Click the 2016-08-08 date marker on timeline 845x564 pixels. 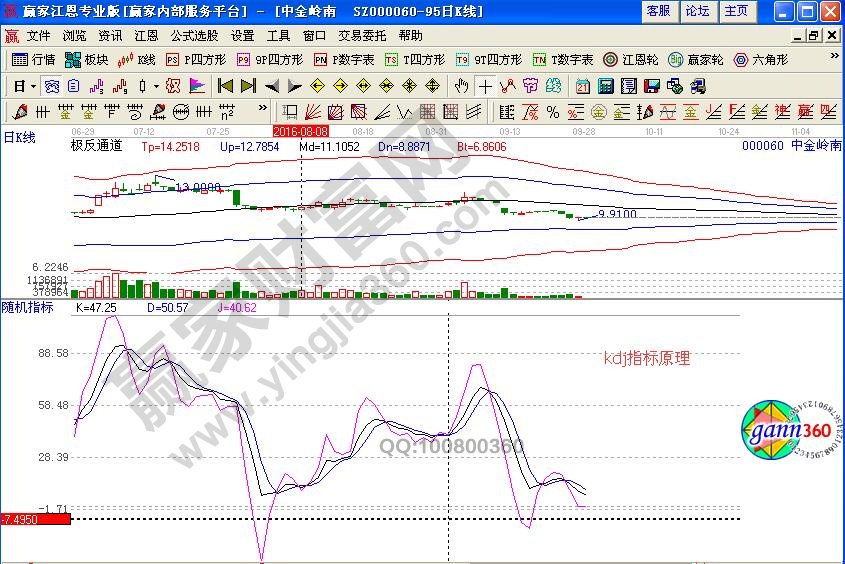coord(301,131)
